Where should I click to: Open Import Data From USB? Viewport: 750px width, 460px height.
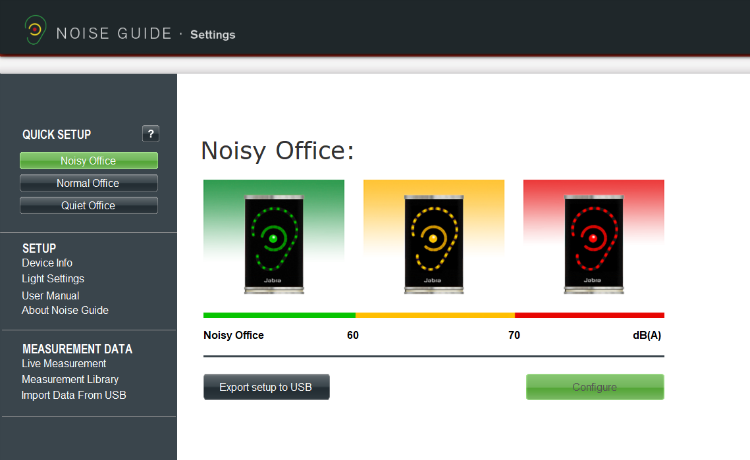tap(74, 395)
